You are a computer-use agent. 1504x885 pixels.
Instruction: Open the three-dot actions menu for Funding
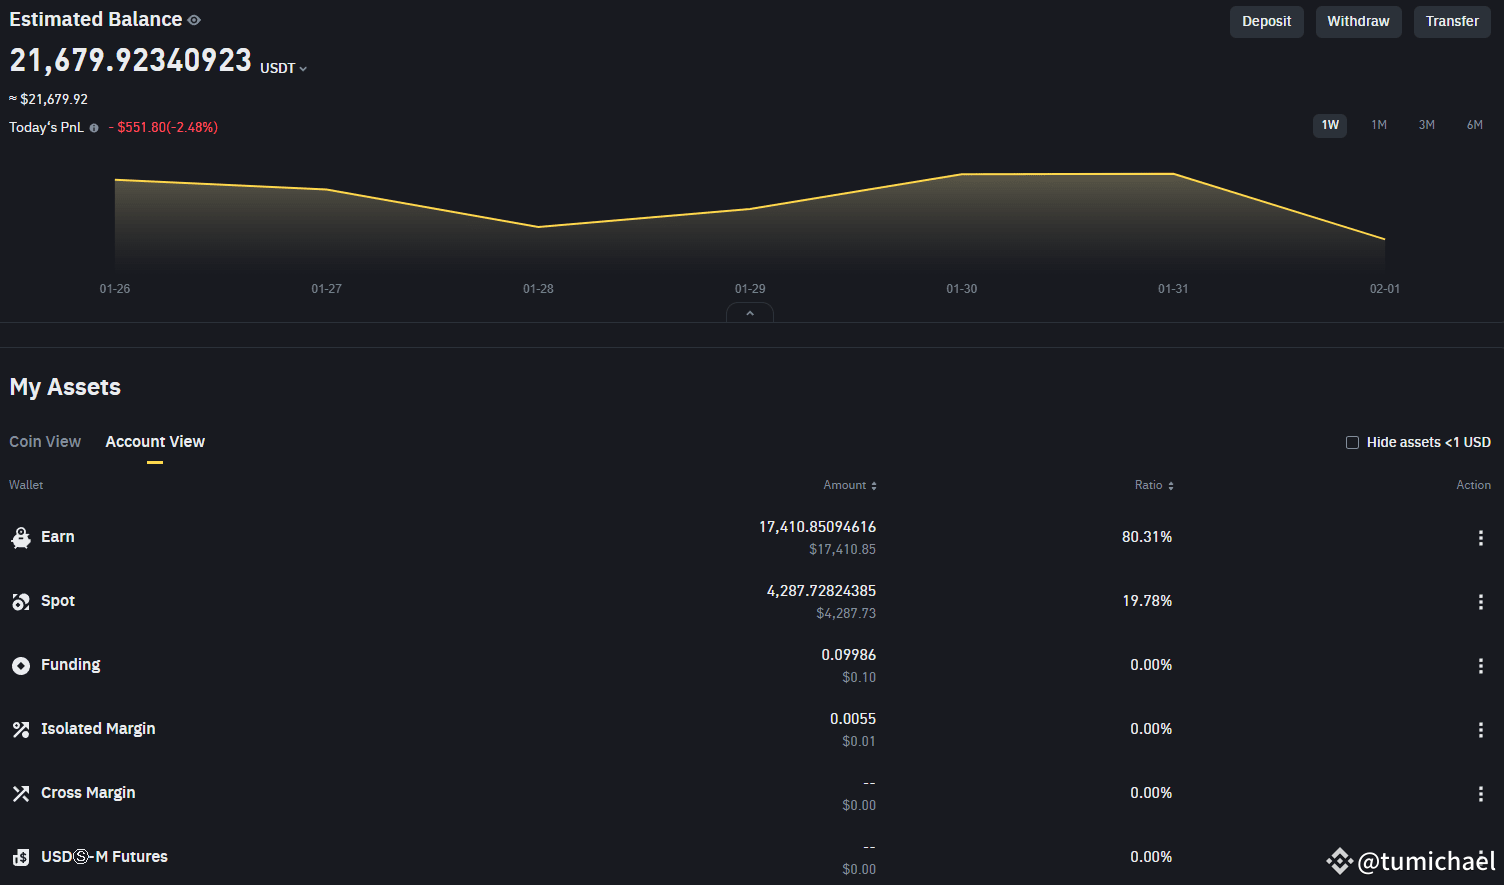tap(1481, 666)
